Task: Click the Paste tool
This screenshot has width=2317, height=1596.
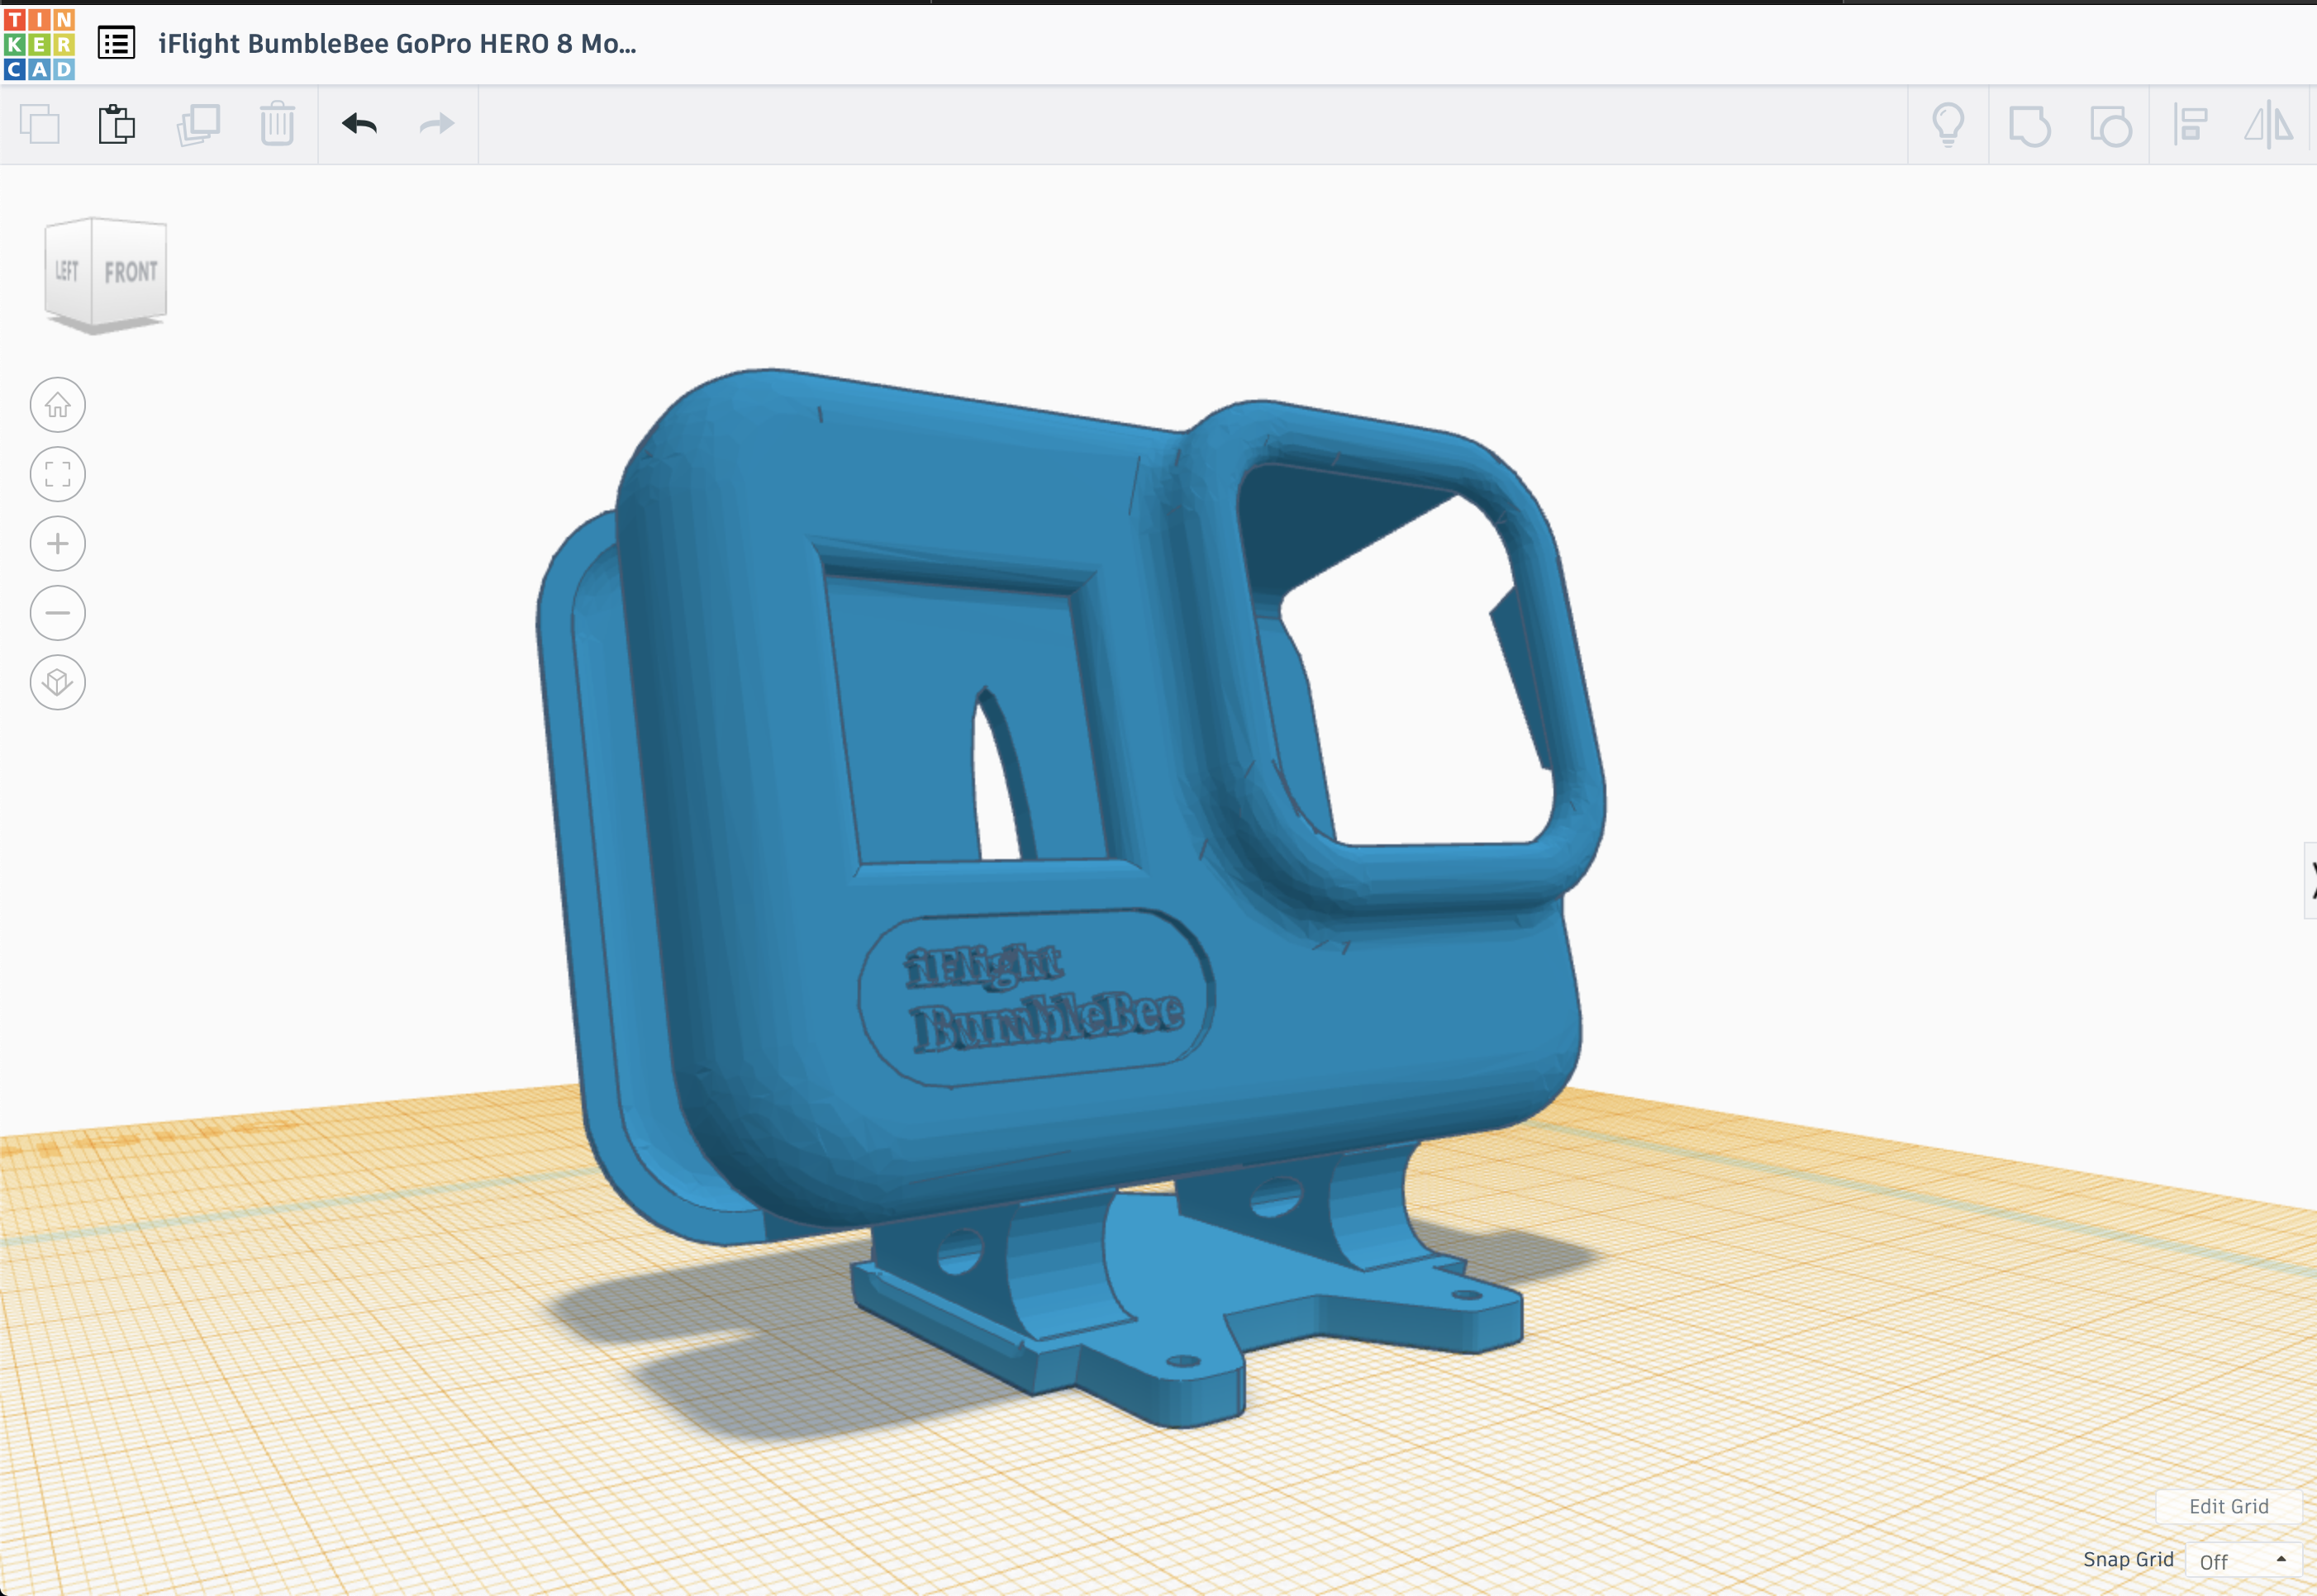Action: point(117,125)
